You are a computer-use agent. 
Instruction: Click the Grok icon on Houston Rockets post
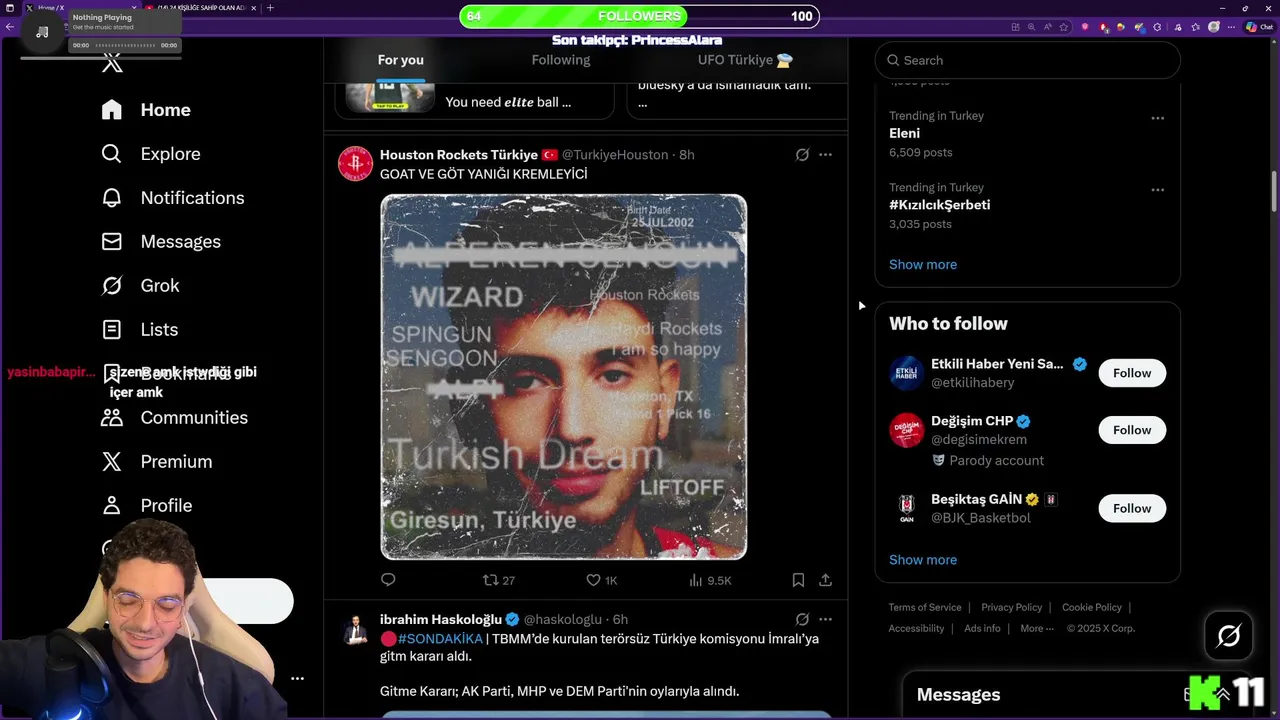click(x=802, y=155)
